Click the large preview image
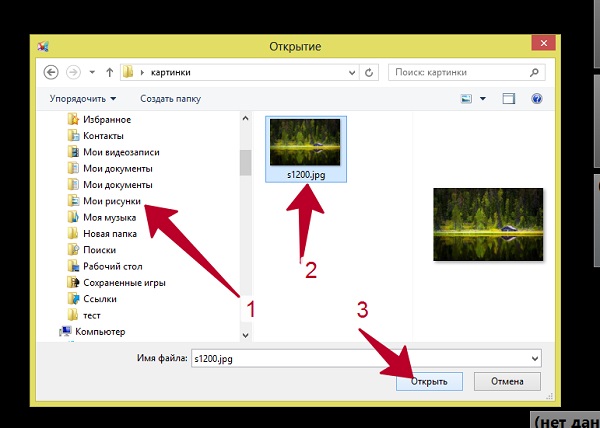 (x=488, y=225)
